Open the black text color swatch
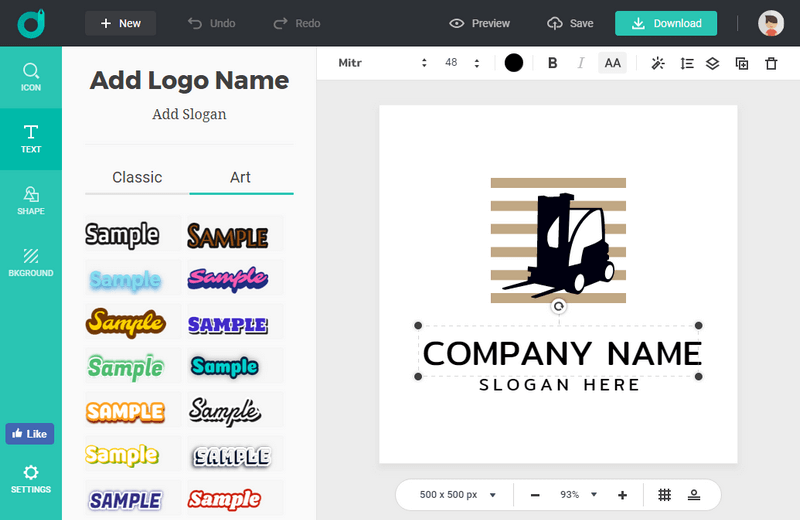The image size is (800, 520). pos(514,63)
